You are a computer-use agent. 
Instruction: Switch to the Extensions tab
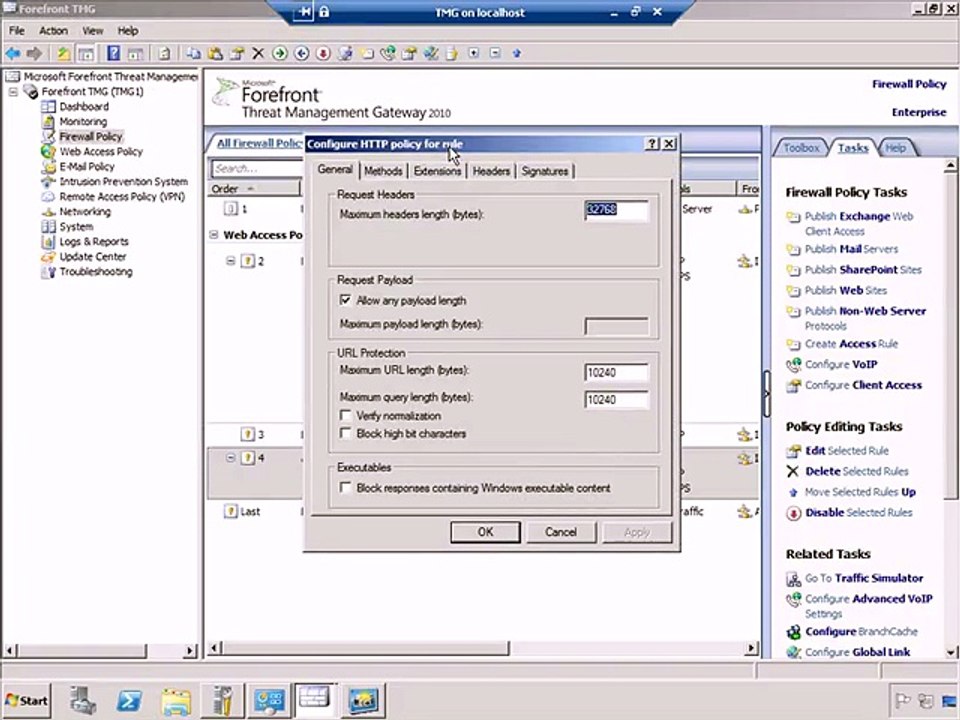[x=437, y=171]
